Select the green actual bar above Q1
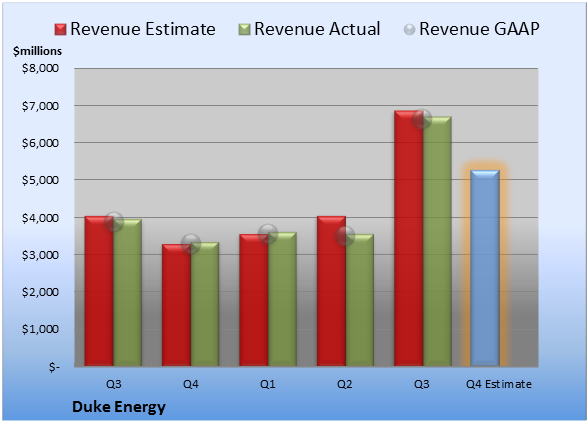 pos(282,299)
